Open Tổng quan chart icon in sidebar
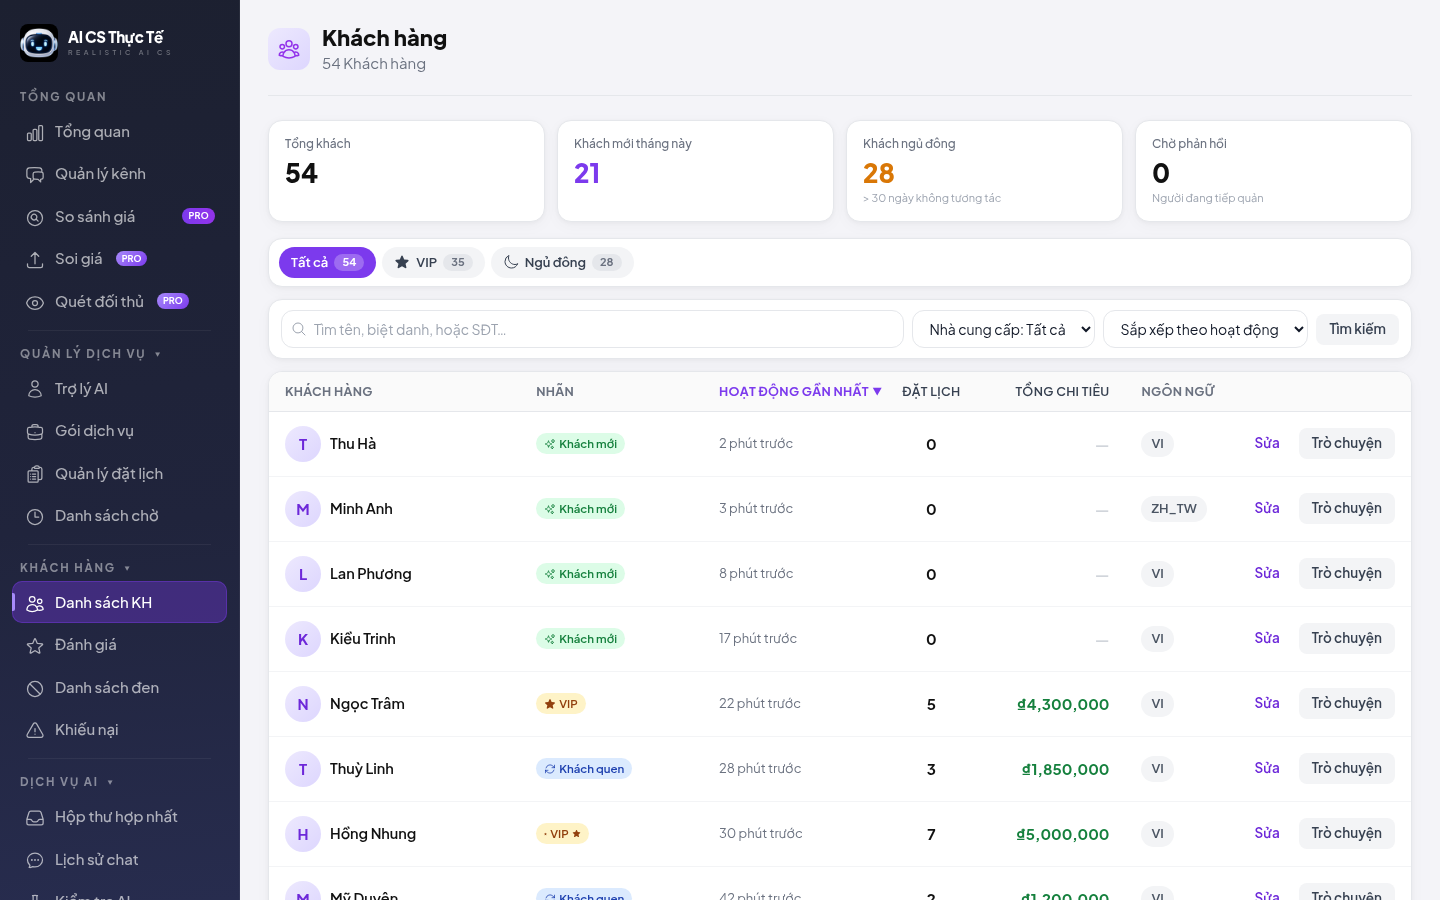This screenshot has width=1440, height=900. pos(35,133)
